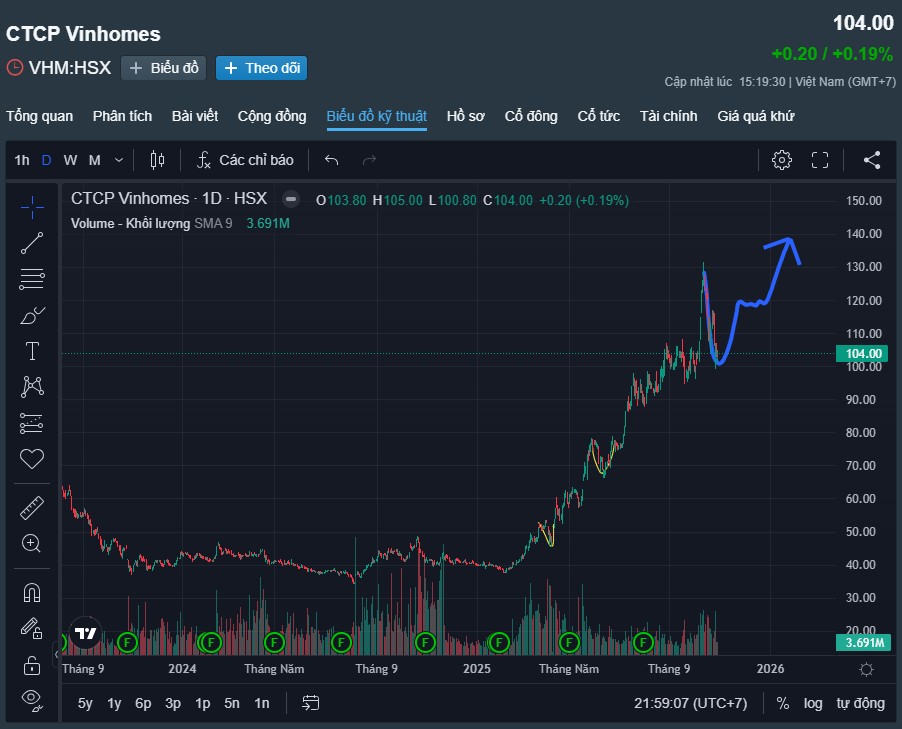Open the Cổ đông tab
The width and height of the screenshot is (902, 729).
531,116
